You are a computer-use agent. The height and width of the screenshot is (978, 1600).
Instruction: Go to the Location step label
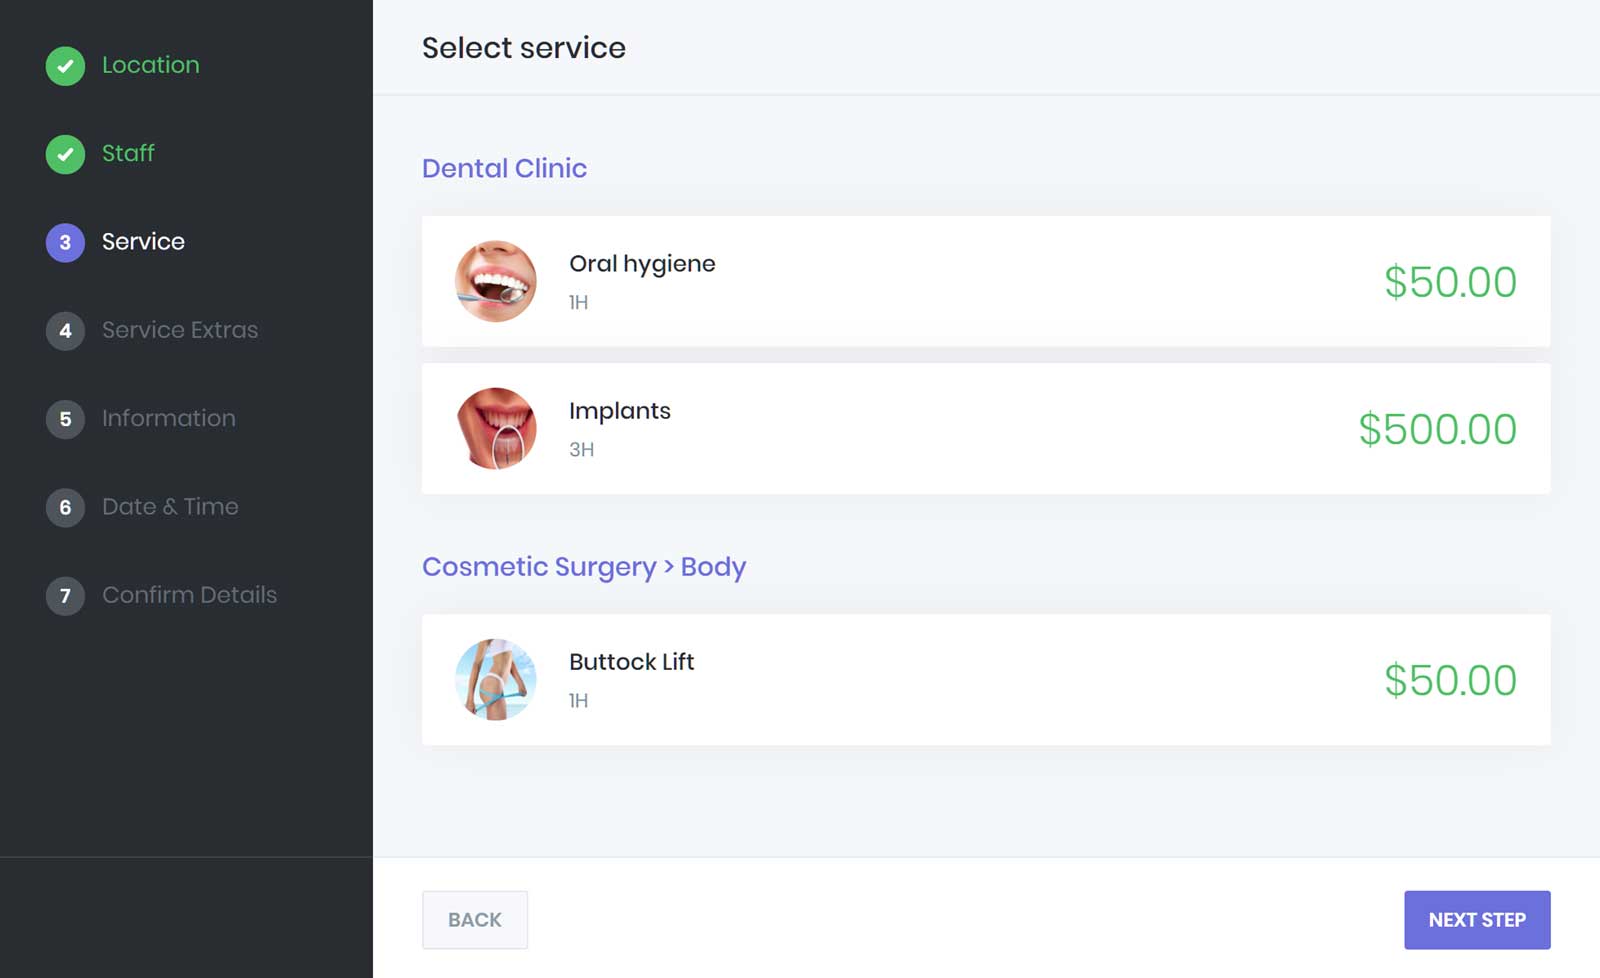point(151,65)
